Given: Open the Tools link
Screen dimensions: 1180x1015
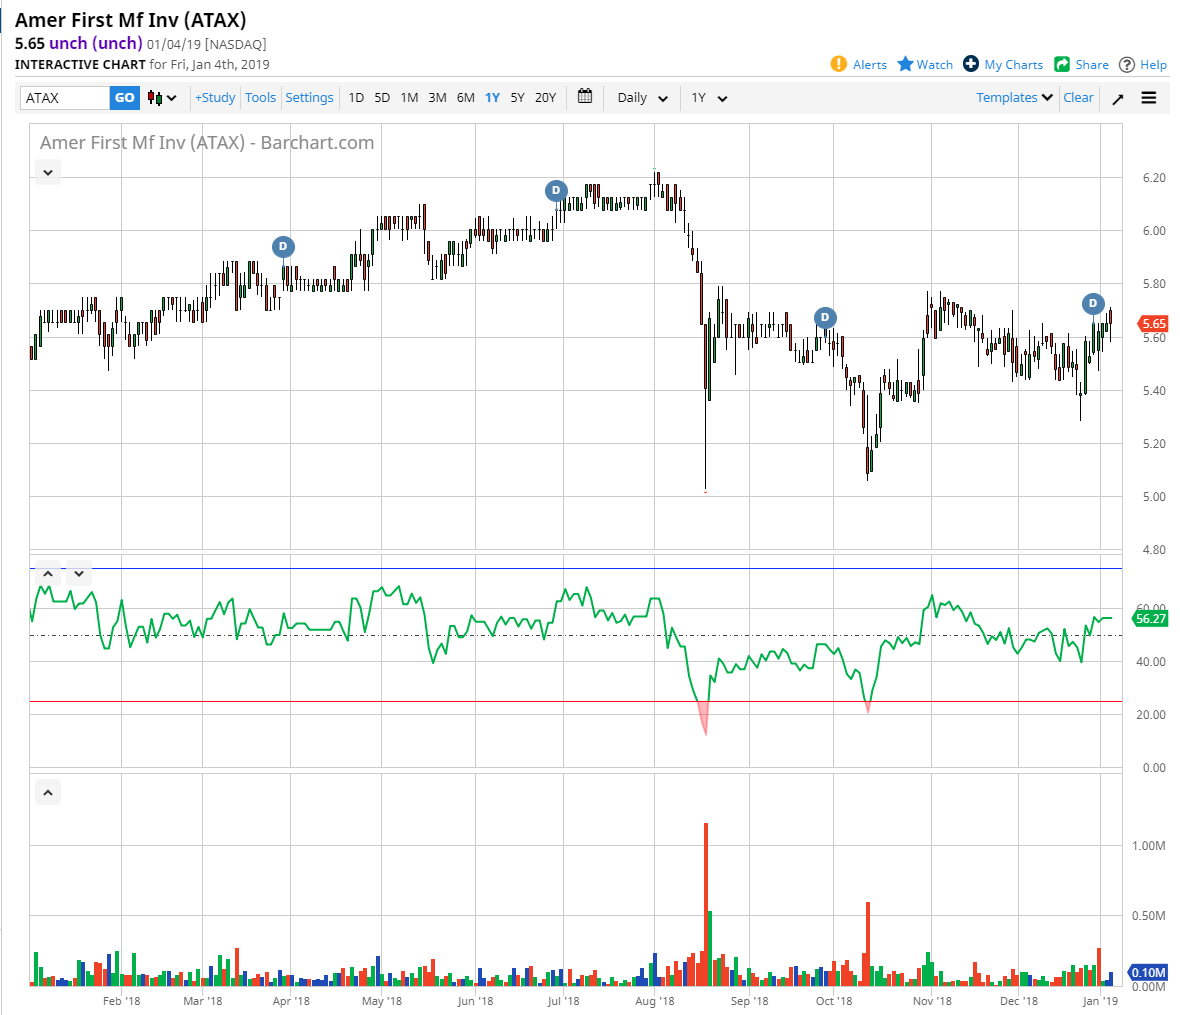Looking at the screenshot, I should tap(260, 97).
